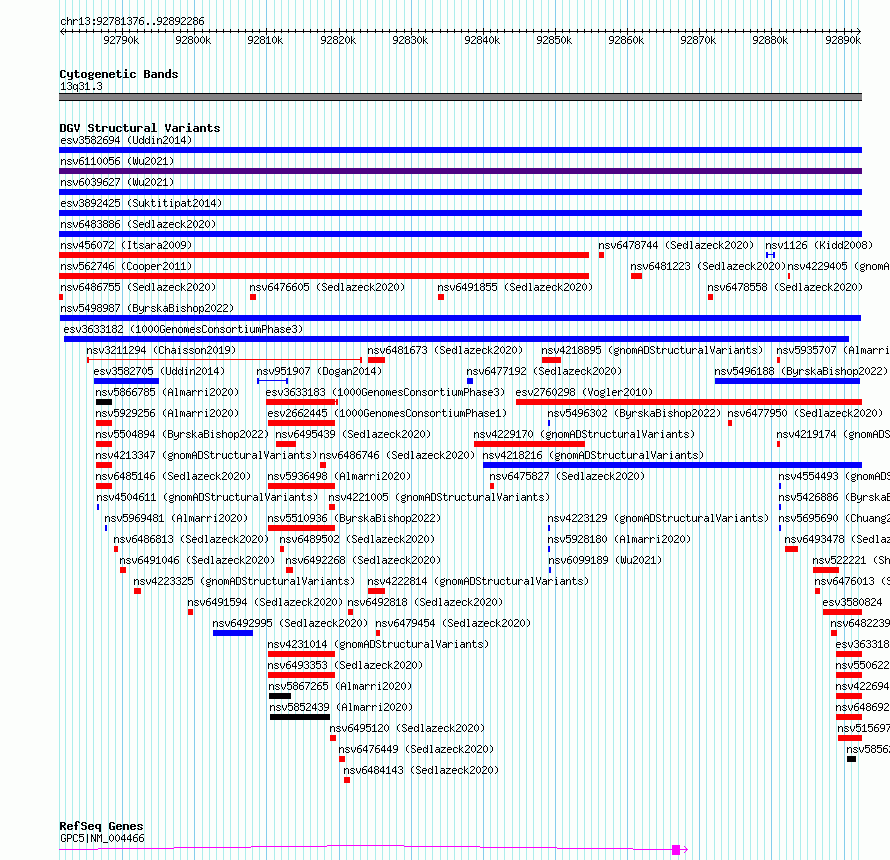This screenshot has width=890, height=860.
Task: Select nsv6481673 (Sedlazeck2020) label
Action: 445,350
